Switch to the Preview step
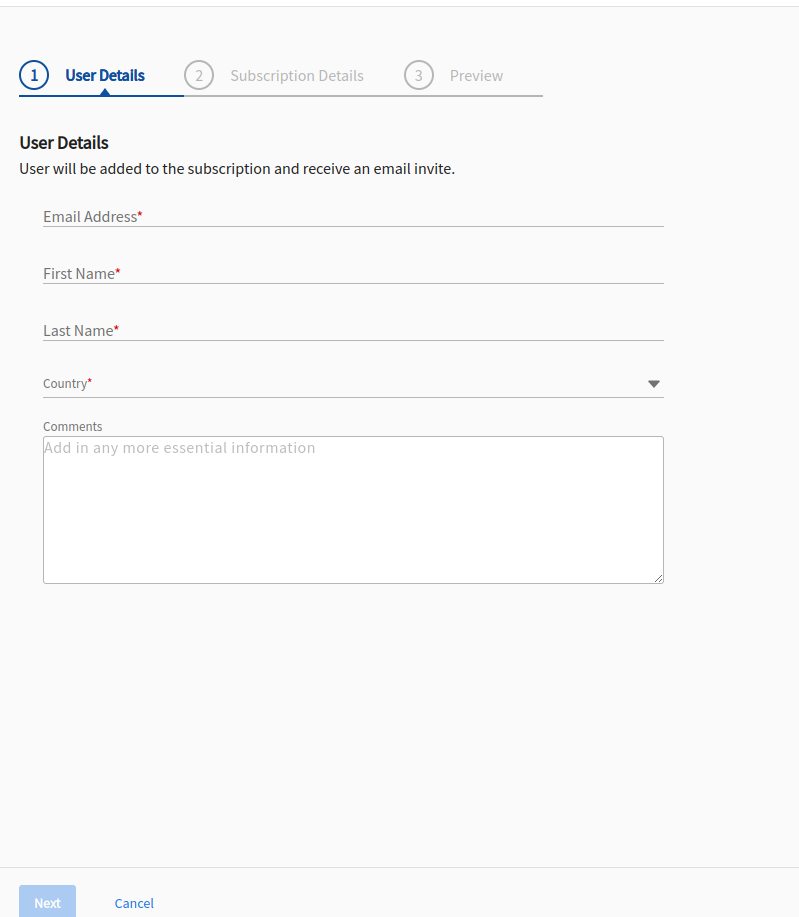This screenshot has height=917, width=799. pyautogui.click(x=476, y=76)
